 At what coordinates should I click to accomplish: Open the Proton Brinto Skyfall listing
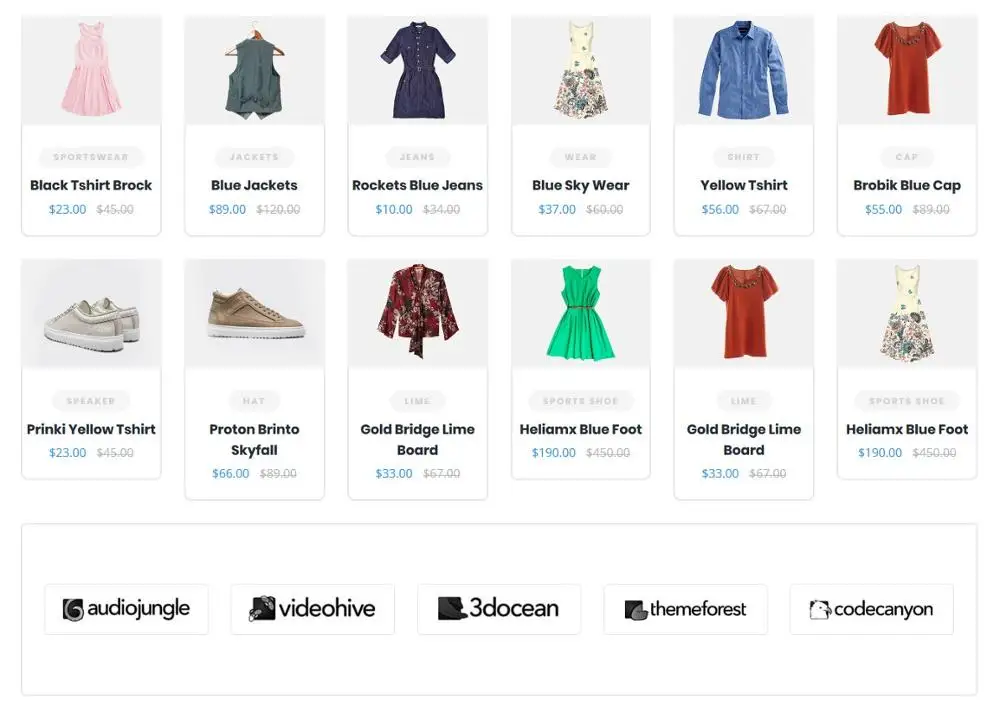[x=254, y=440]
